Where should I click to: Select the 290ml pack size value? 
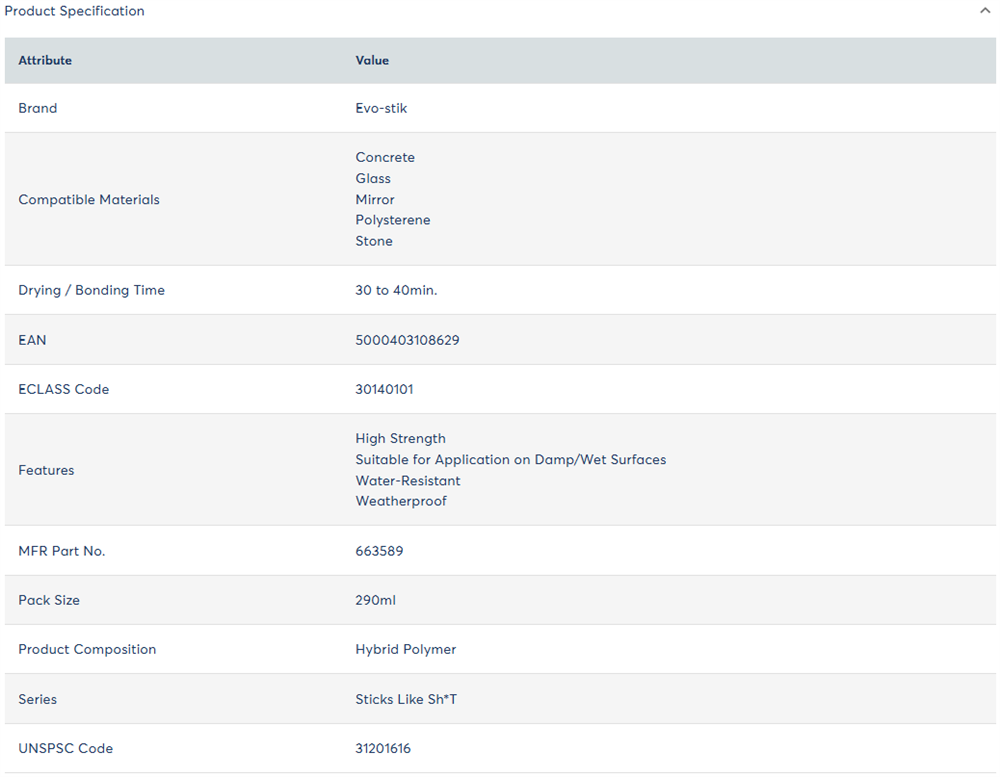point(375,600)
